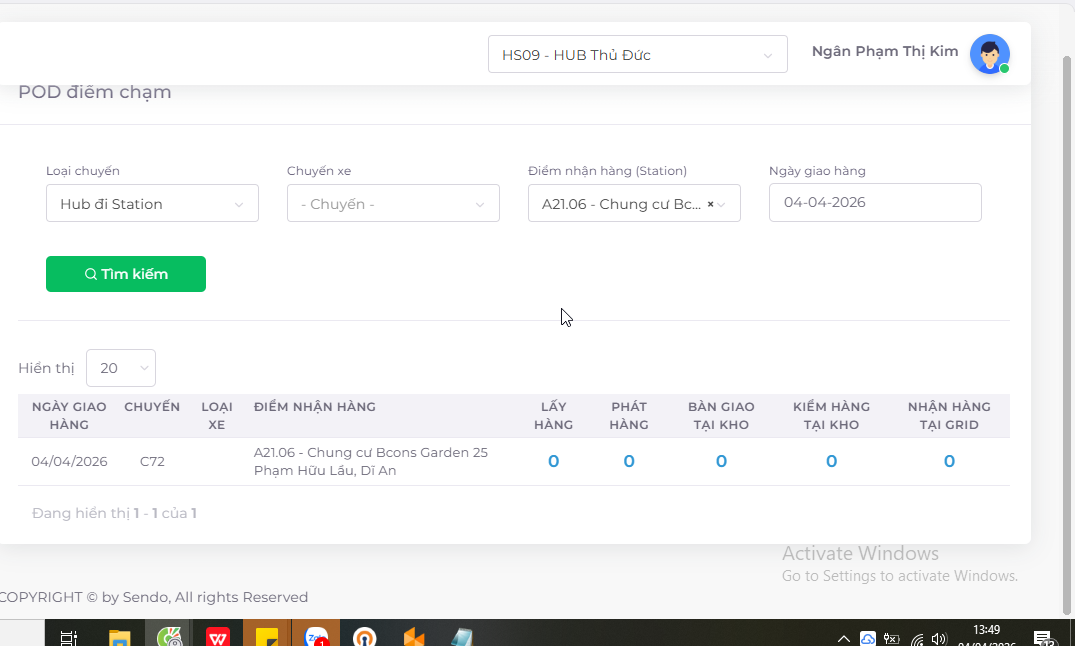
Task: Show hidden system tray icons
Action: tap(844, 638)
